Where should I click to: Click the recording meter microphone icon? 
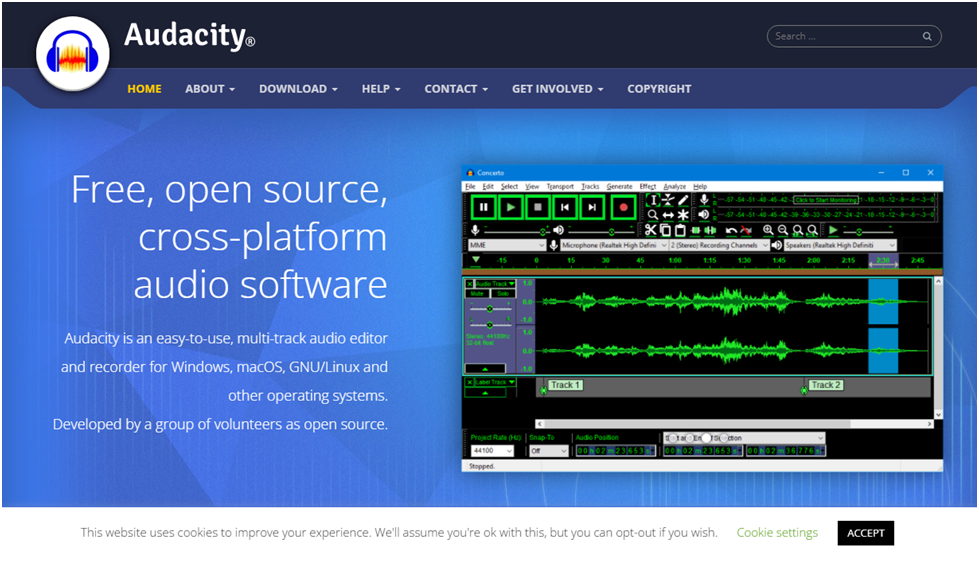click(704, 200)
